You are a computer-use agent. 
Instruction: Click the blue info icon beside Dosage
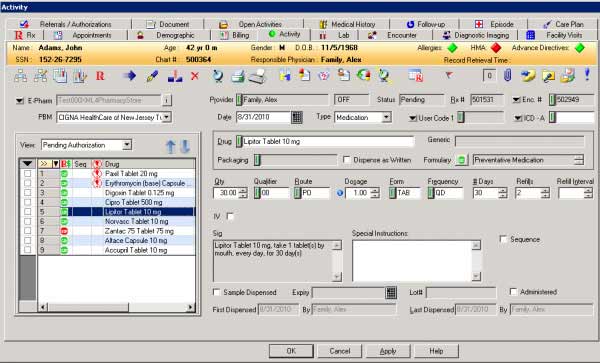coord(340,193)
